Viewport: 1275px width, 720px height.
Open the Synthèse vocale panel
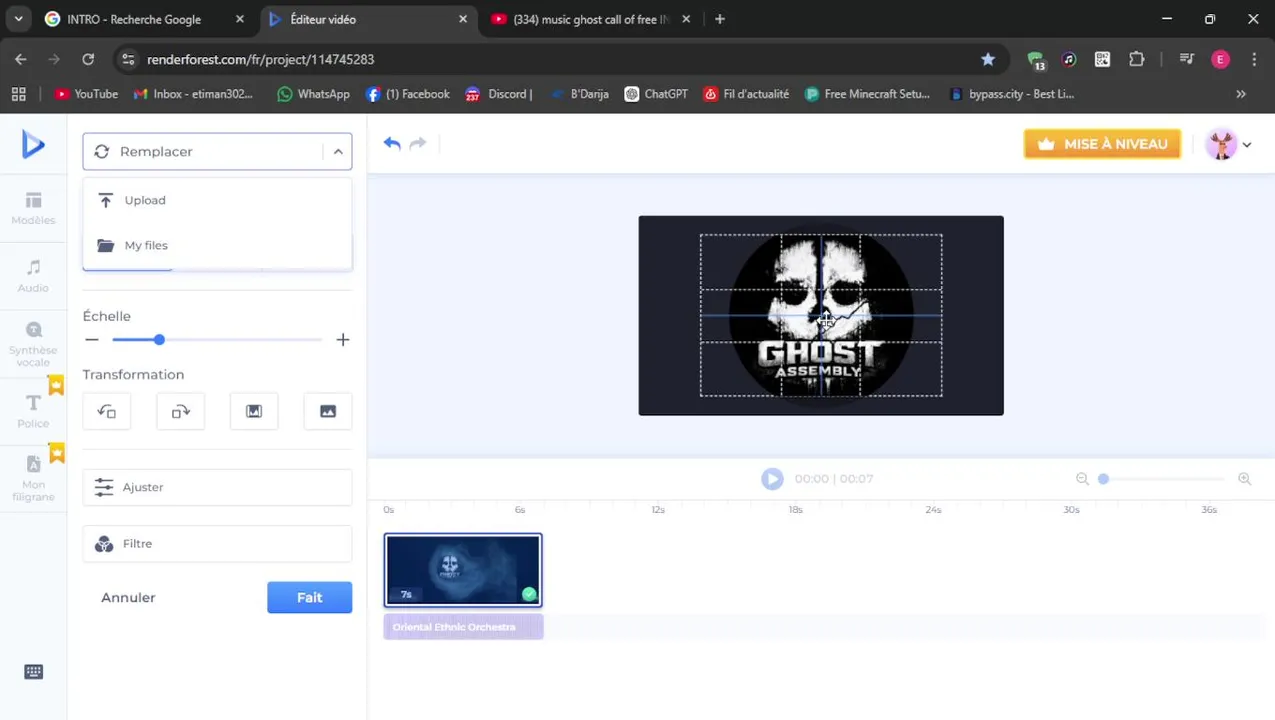click(x=33, y=344)
